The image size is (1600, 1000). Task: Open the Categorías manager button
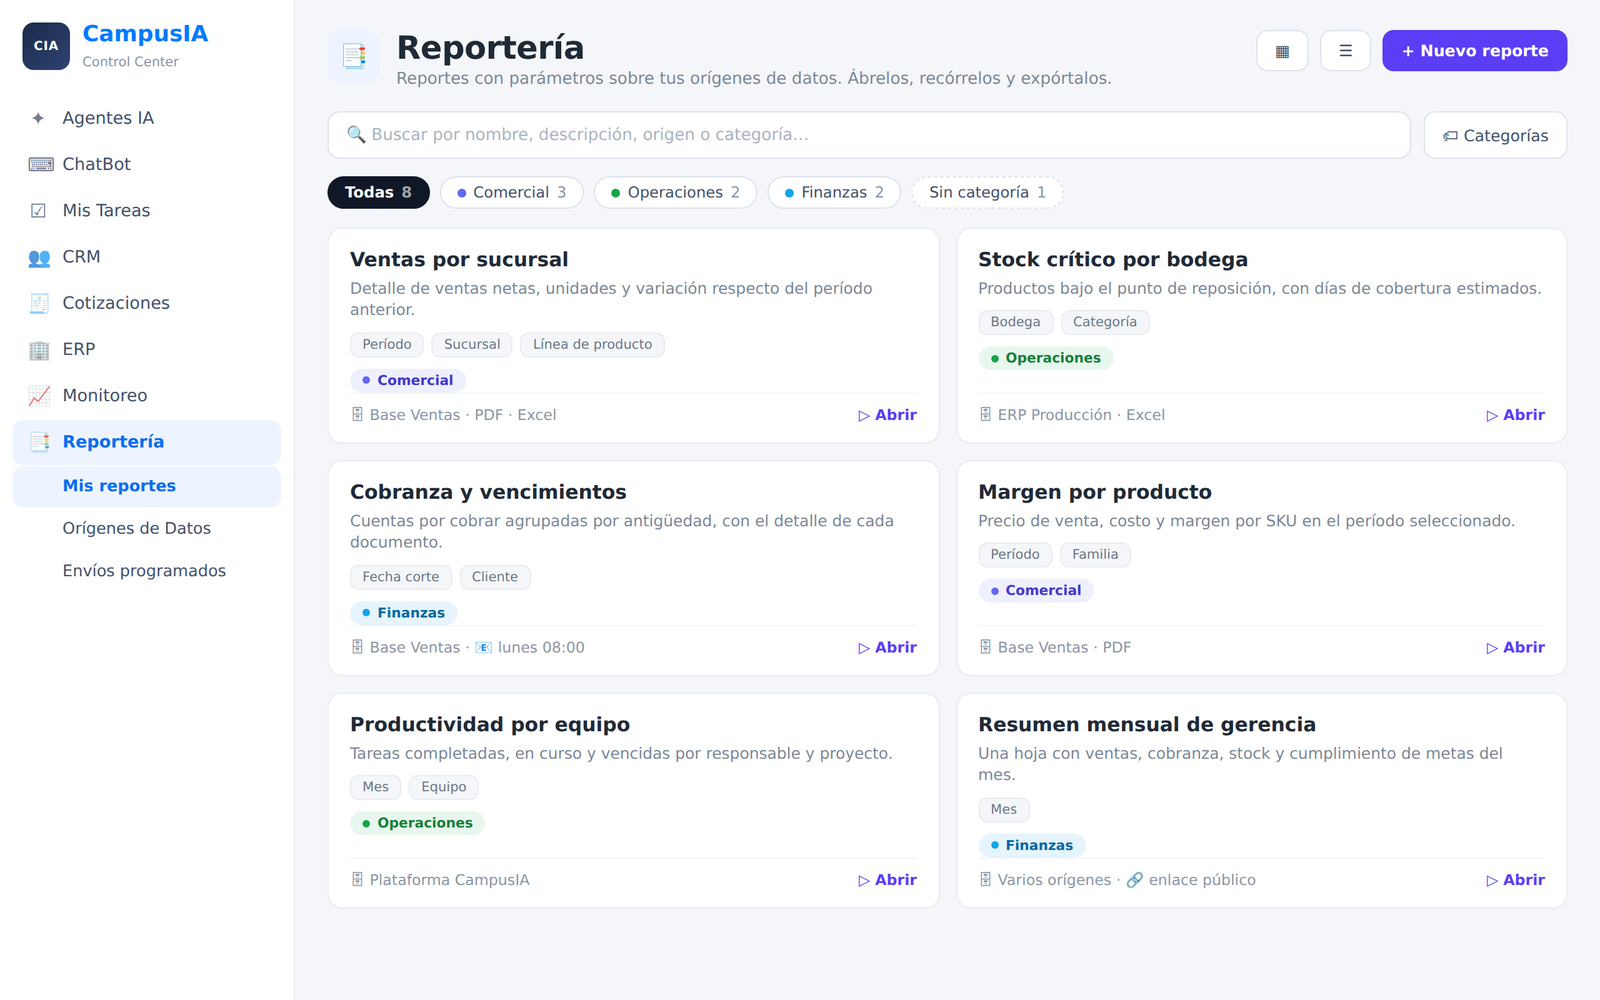pos(1495,135)
